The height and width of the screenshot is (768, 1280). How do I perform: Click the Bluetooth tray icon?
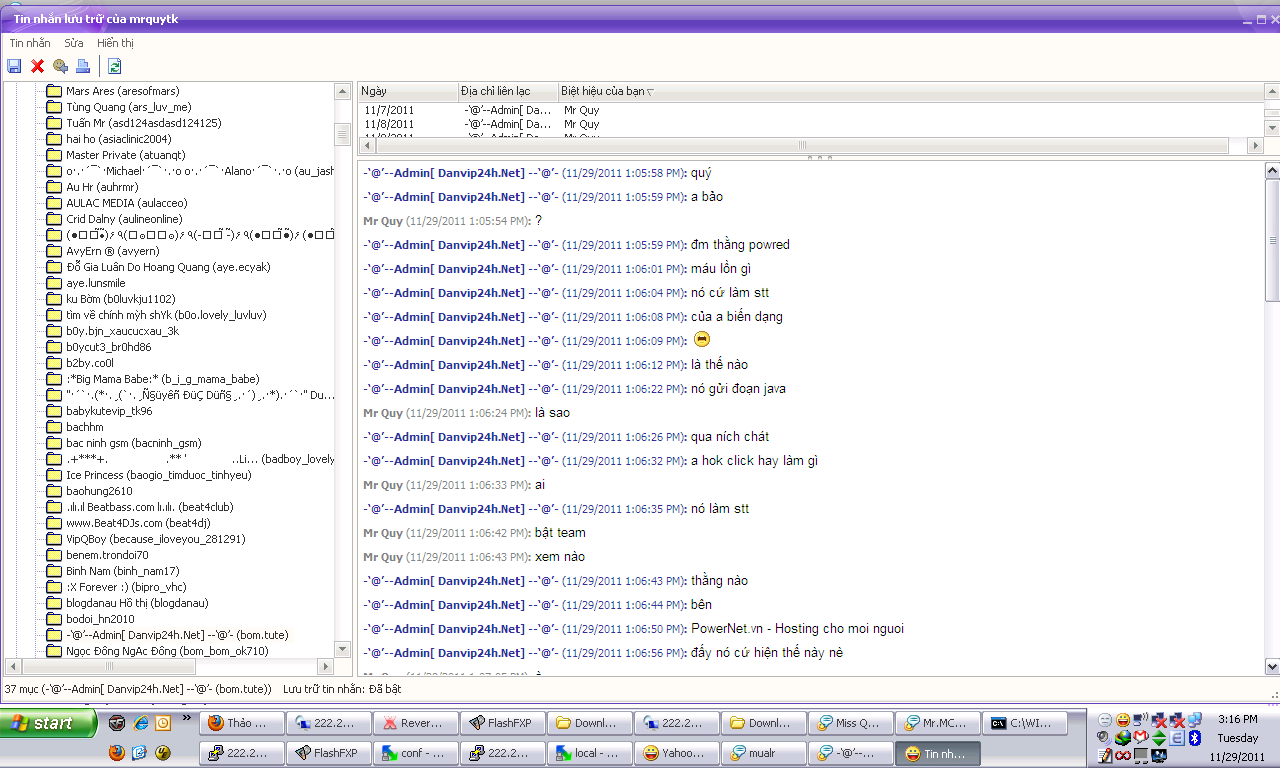tap(1194, 738)
